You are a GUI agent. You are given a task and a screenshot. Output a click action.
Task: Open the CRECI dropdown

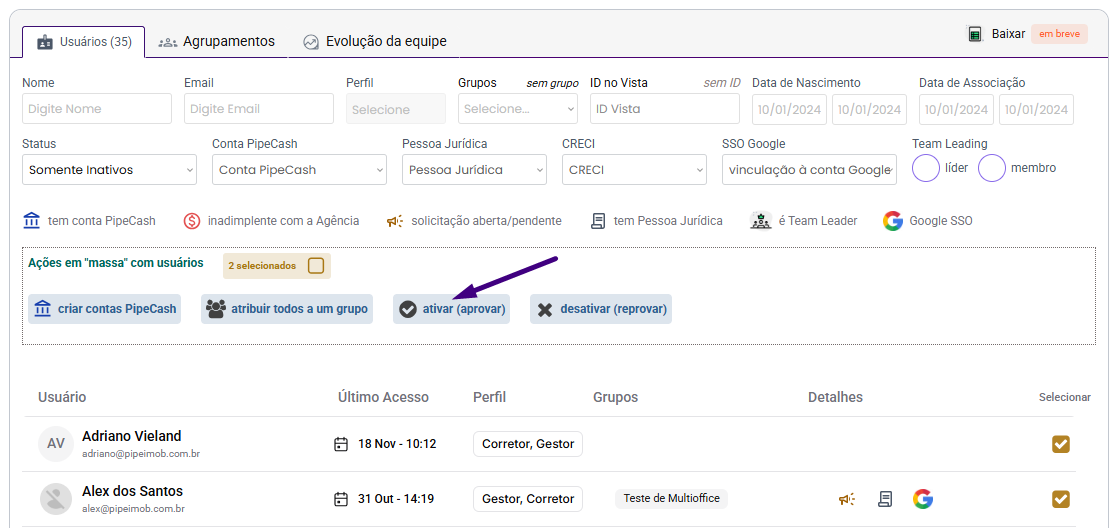634,170
